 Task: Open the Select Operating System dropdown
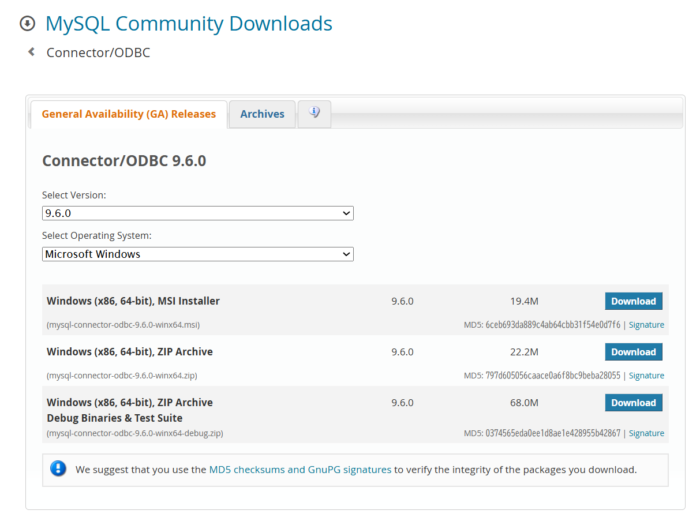coord(197,254)
